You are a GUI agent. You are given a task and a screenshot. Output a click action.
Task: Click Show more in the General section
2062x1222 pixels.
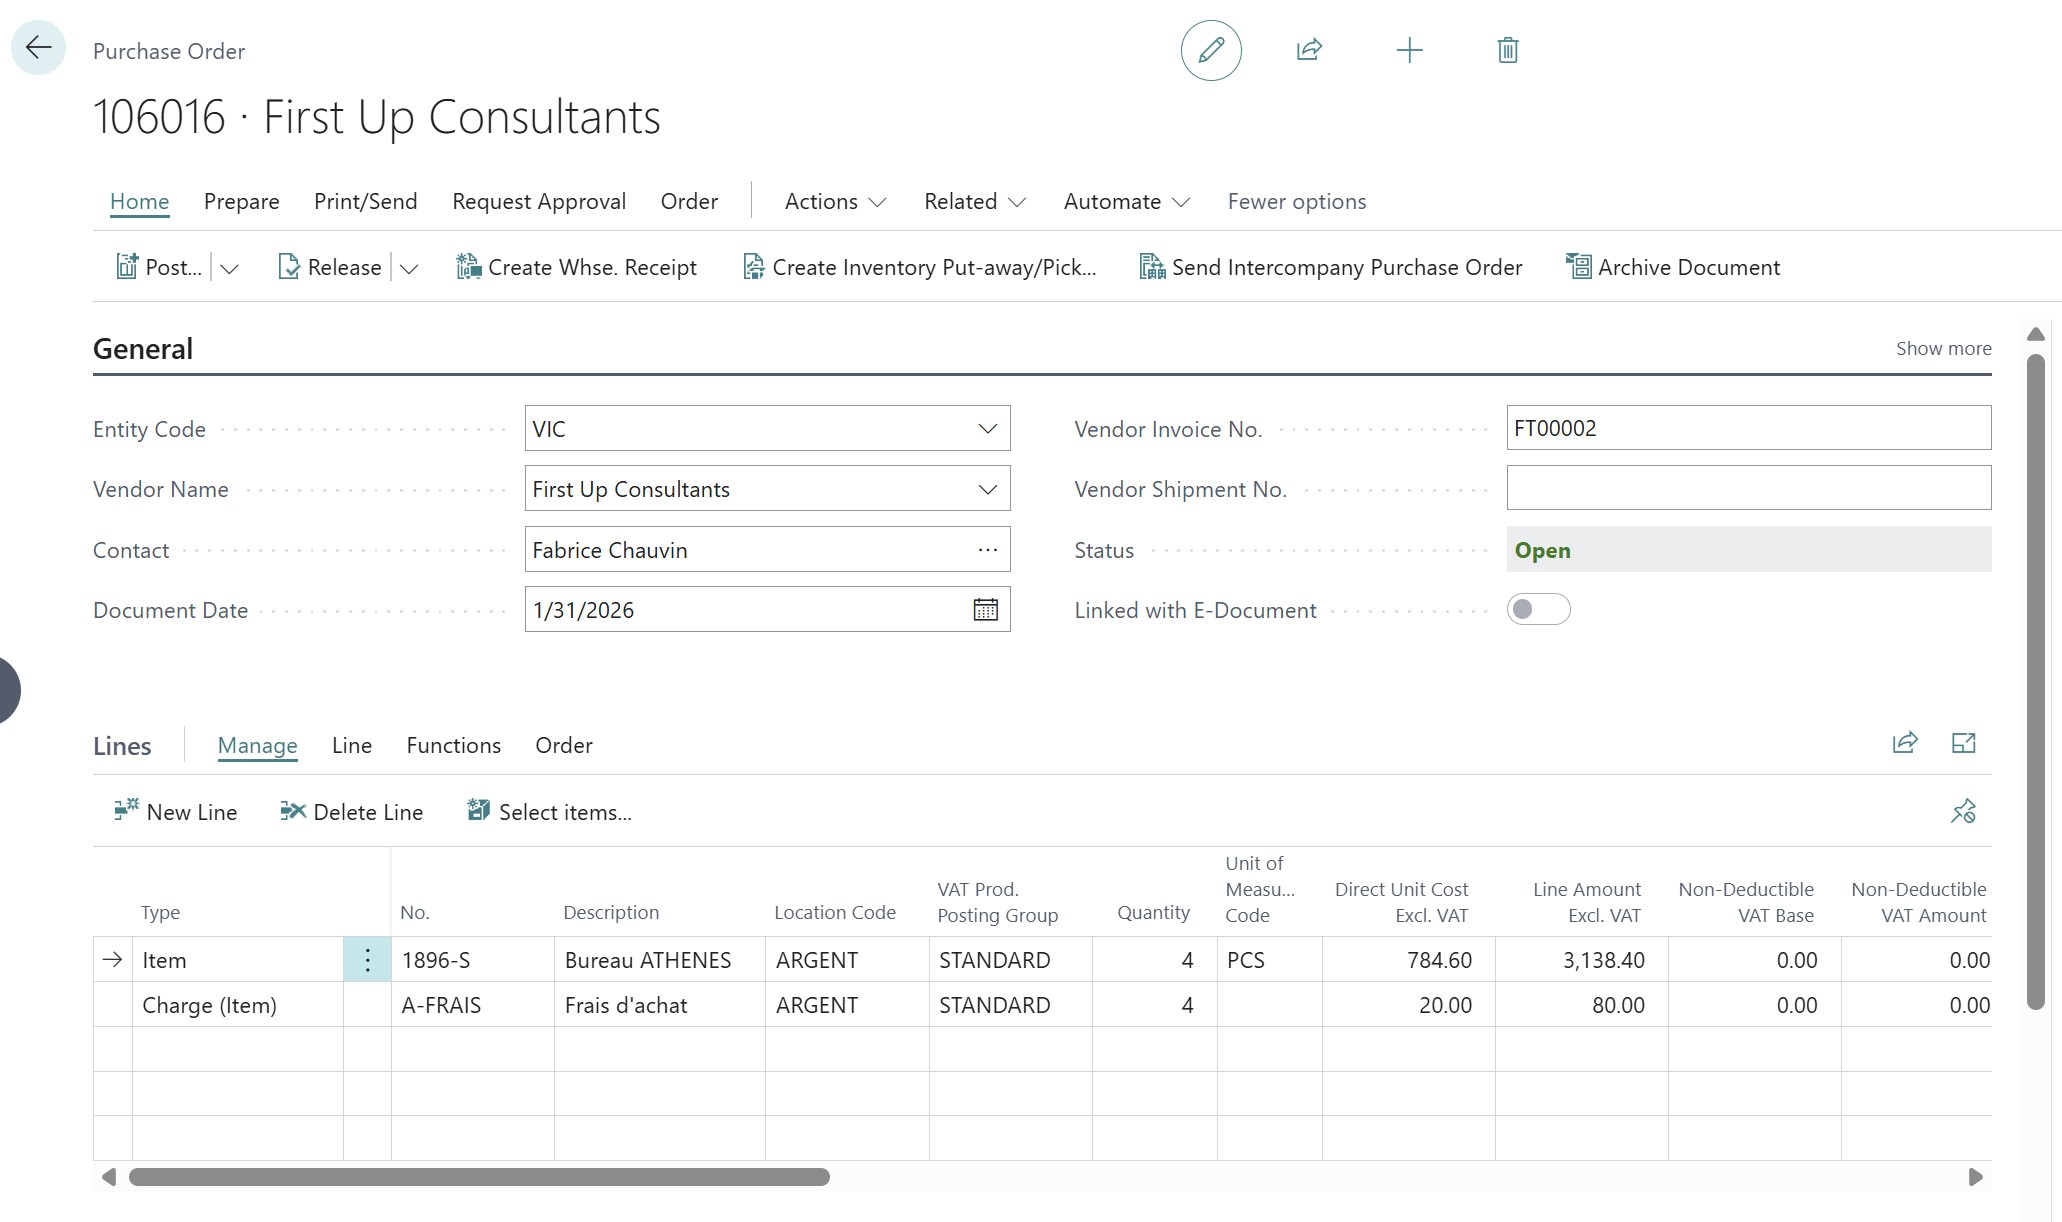click(x=1941, y=348)
